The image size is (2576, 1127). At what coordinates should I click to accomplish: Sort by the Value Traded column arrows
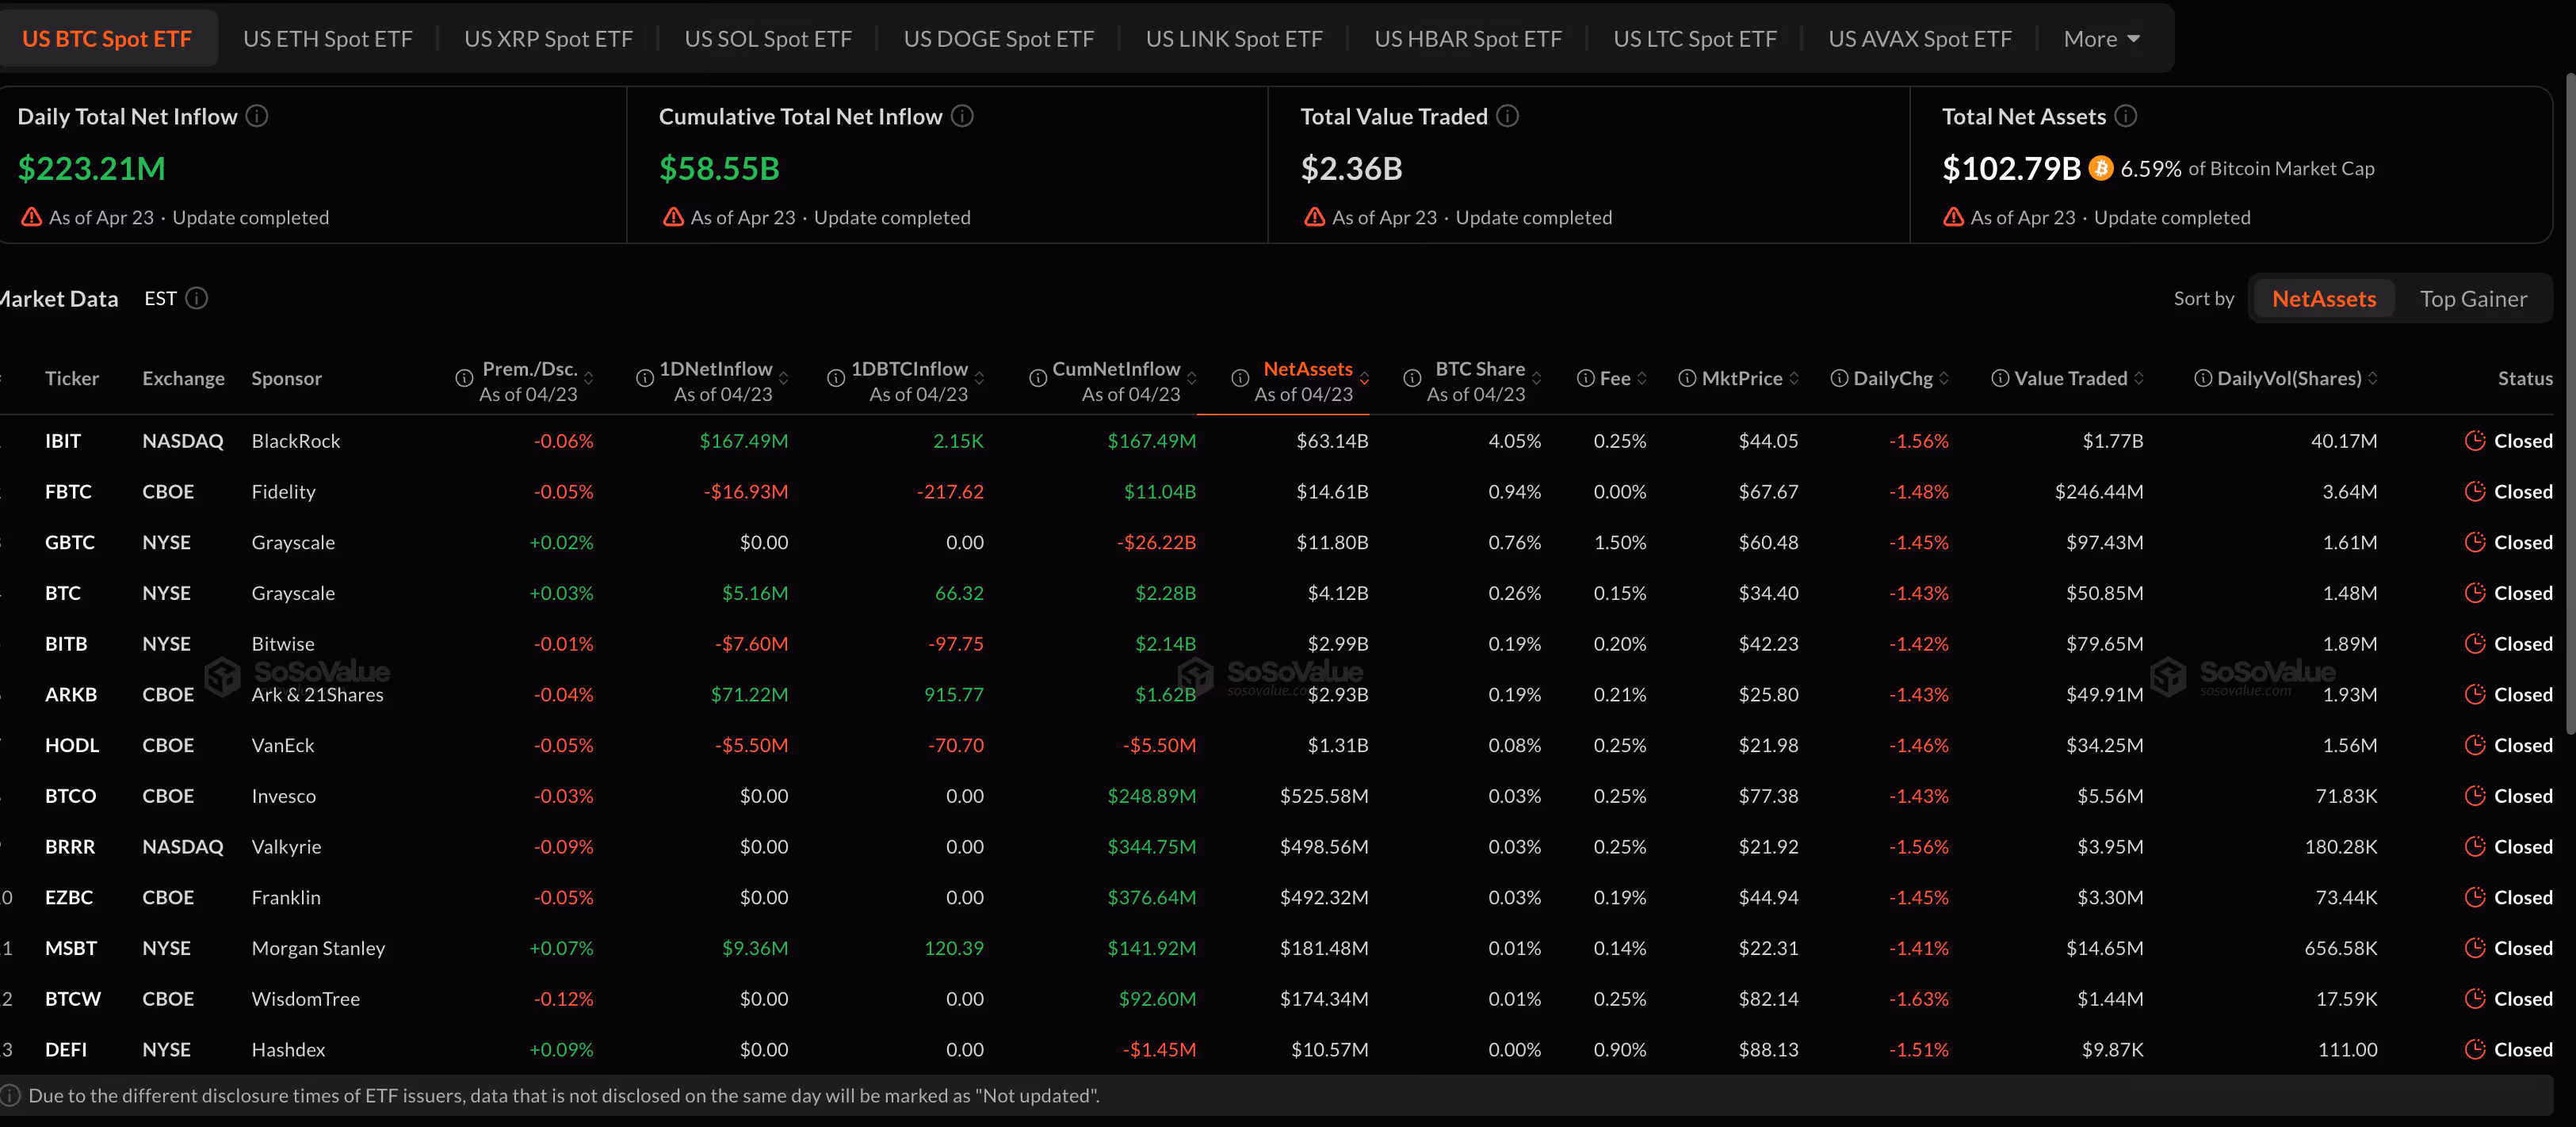click(2139, 378)
